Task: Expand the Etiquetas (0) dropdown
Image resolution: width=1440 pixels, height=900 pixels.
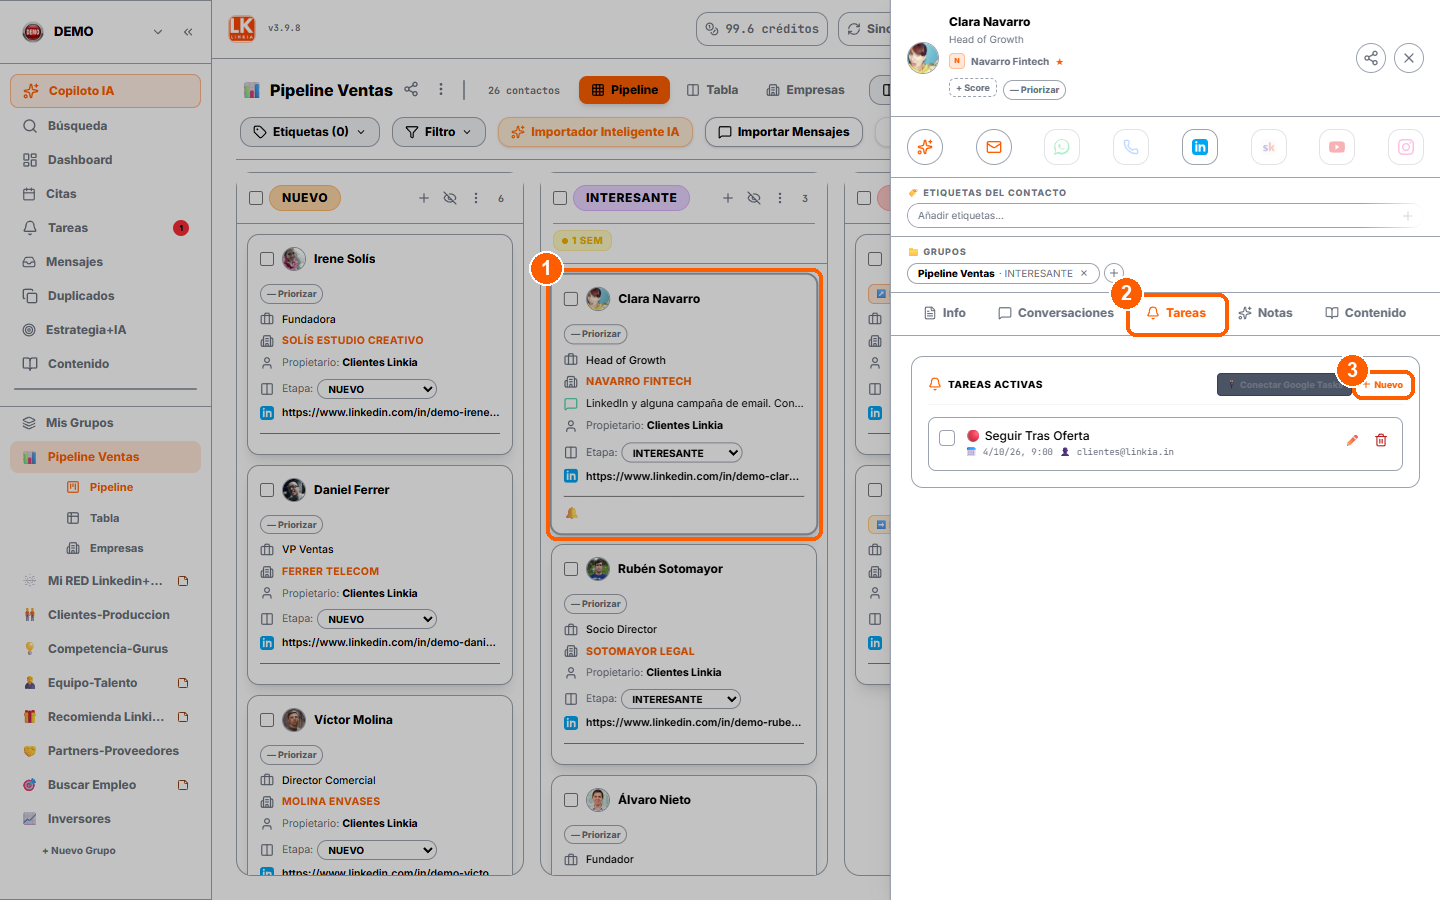Action: (310, 132)
